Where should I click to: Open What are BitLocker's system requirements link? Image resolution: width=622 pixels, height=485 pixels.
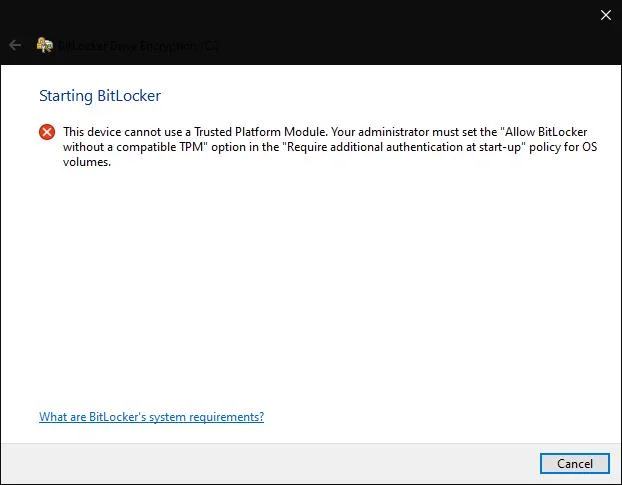click(x=152, y=417)
